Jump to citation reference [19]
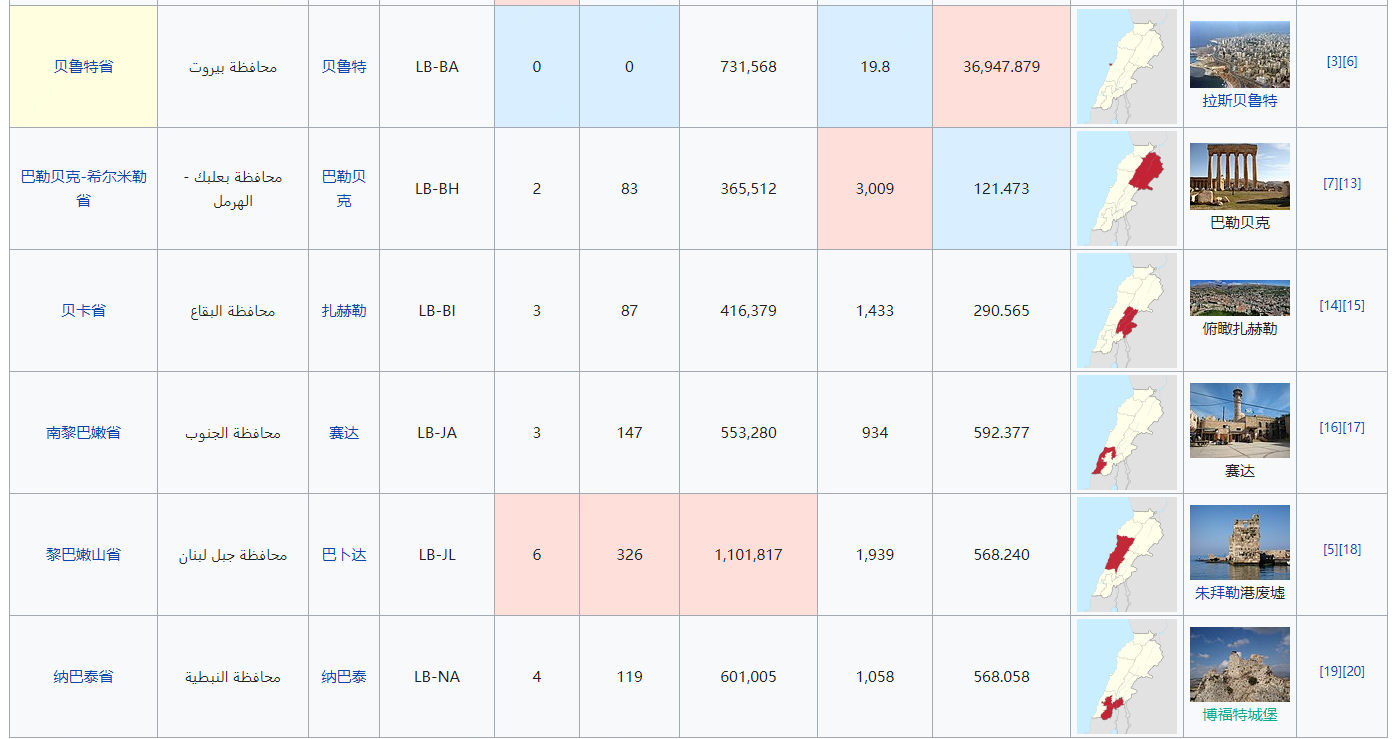Screen dimensions: 1398x739 coord(1330,672)
